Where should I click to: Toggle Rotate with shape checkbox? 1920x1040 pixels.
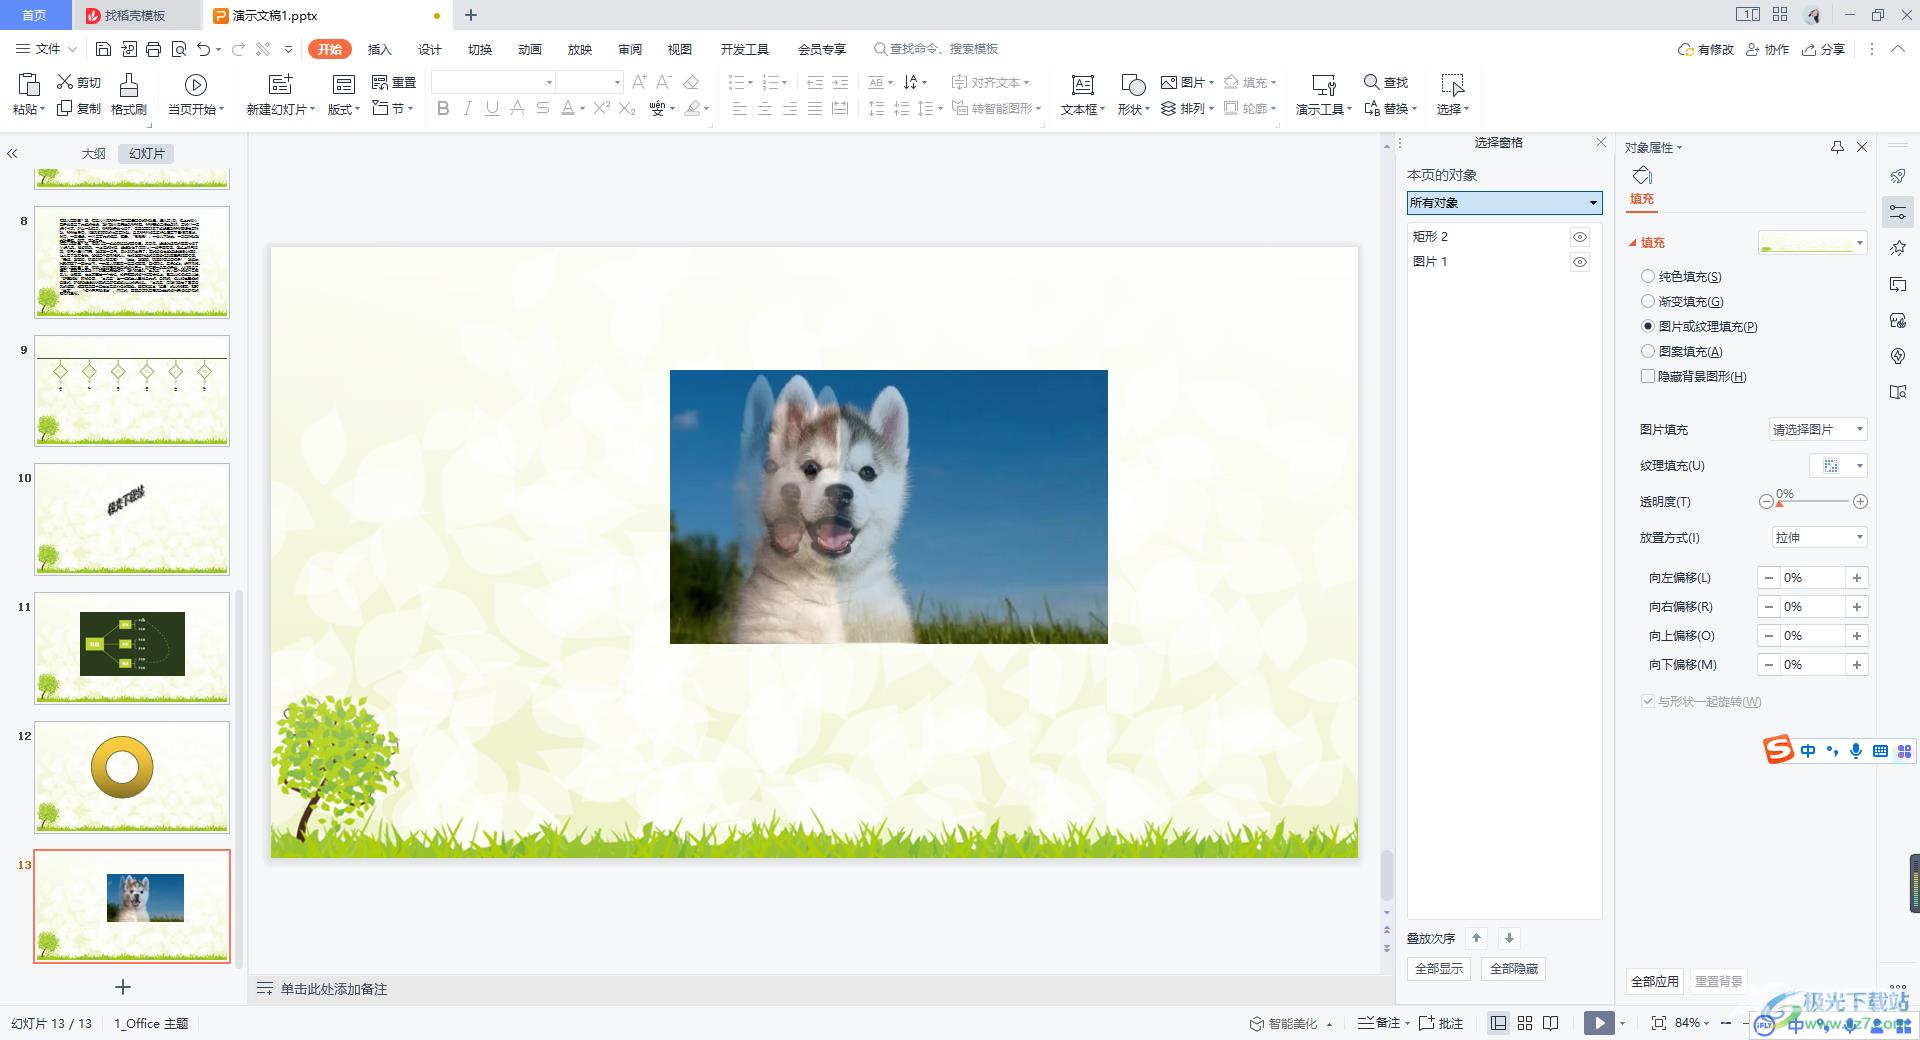pos(1648,701)
